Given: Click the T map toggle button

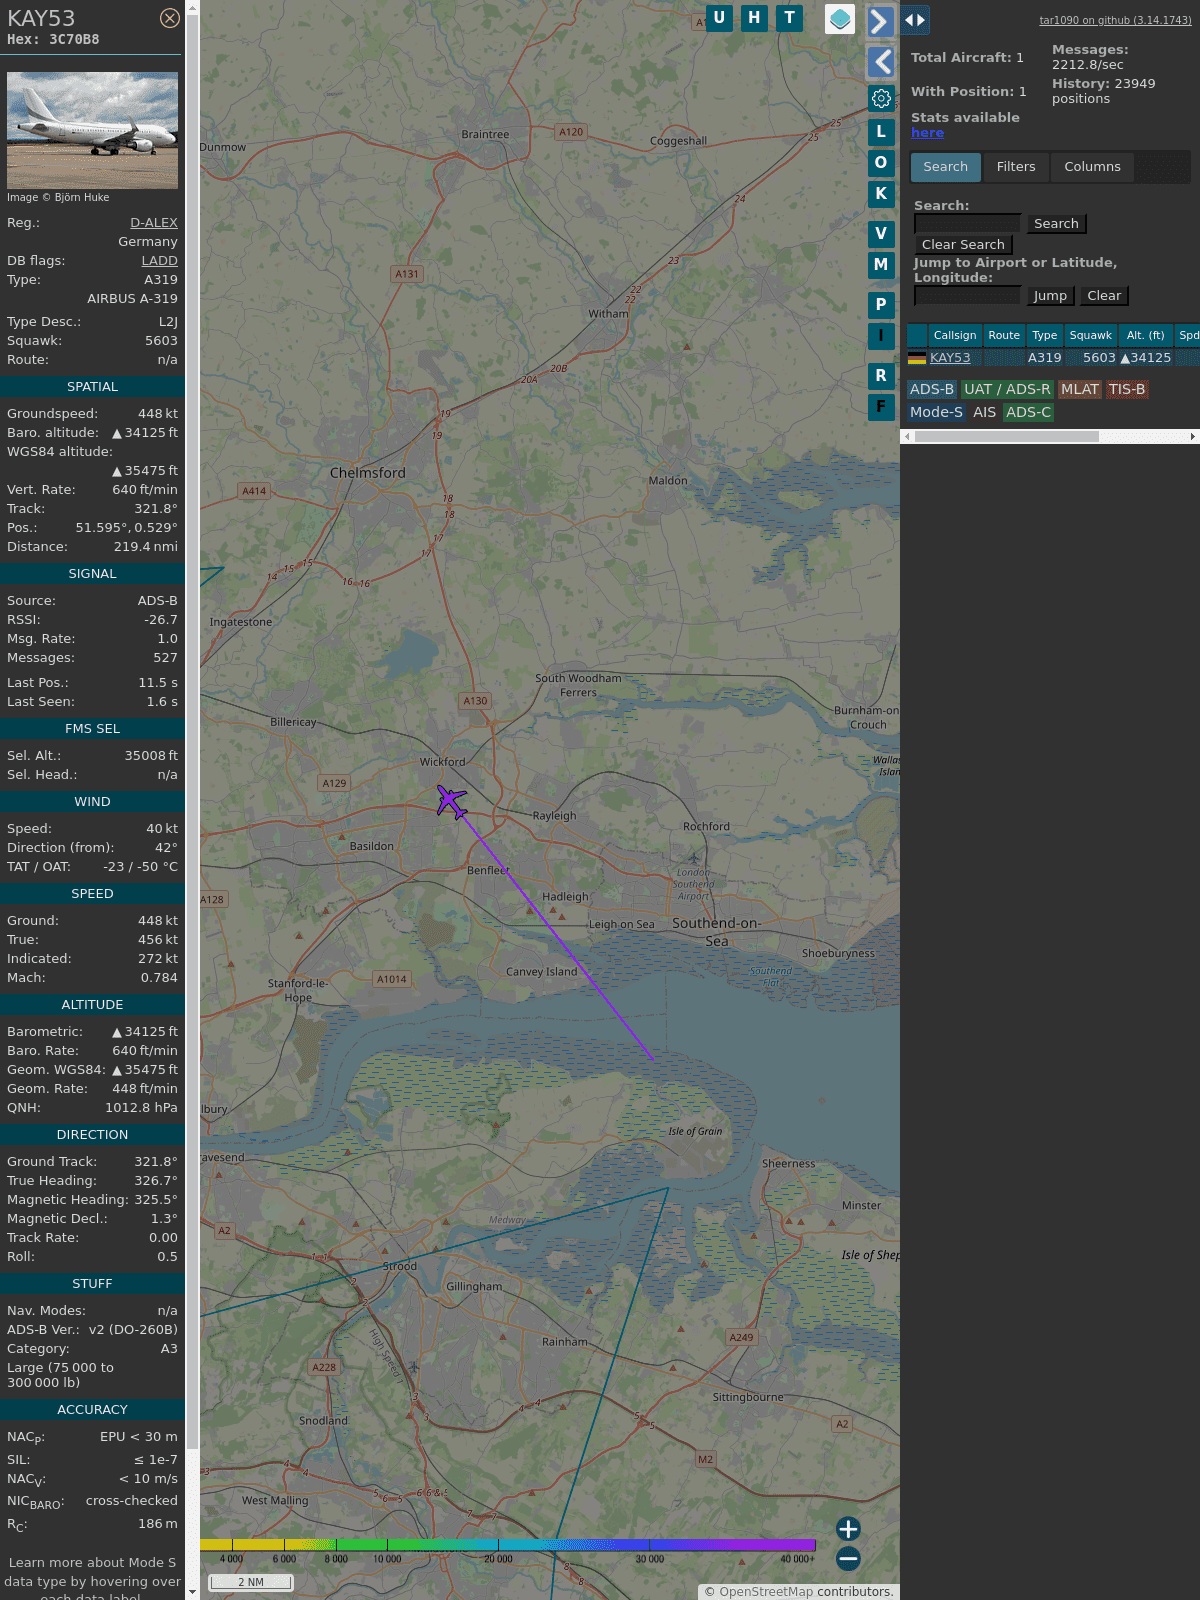Looking at the screenshot, I should [x=790, y=18].
